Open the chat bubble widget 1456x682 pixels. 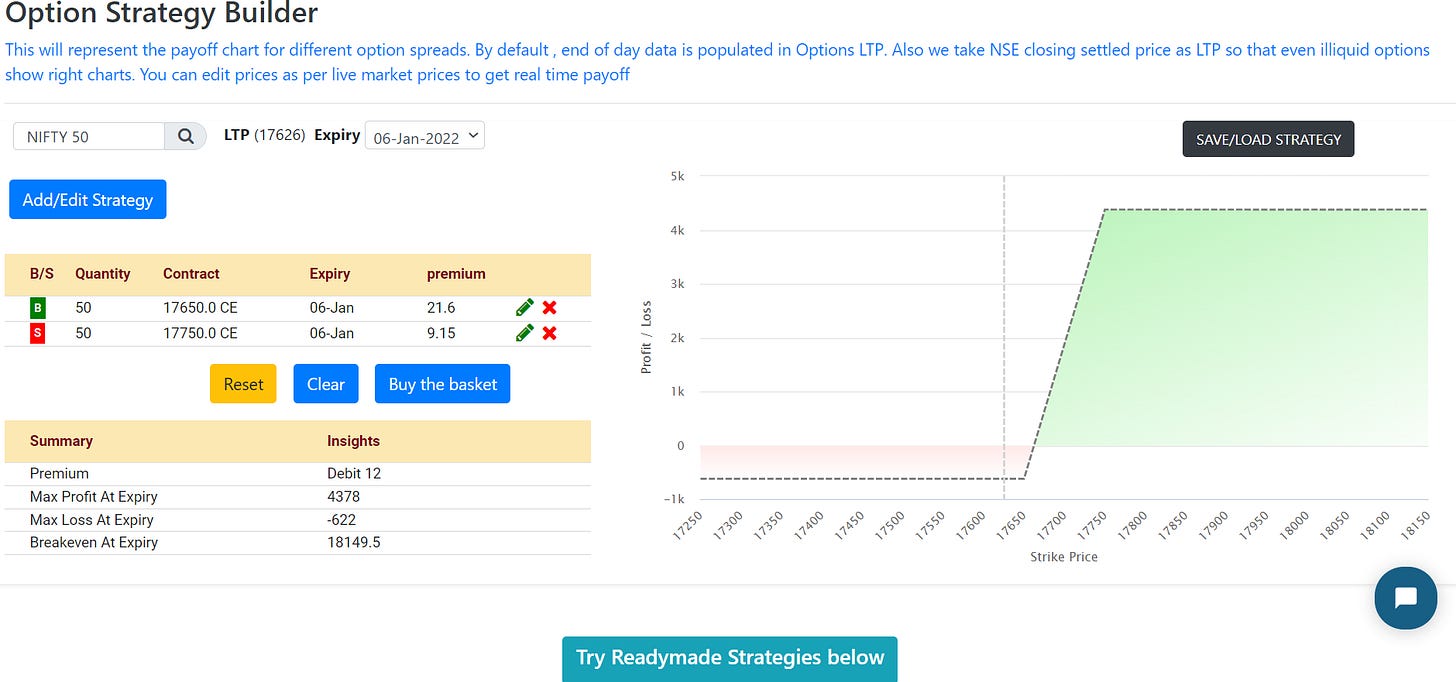(1405, 598)
